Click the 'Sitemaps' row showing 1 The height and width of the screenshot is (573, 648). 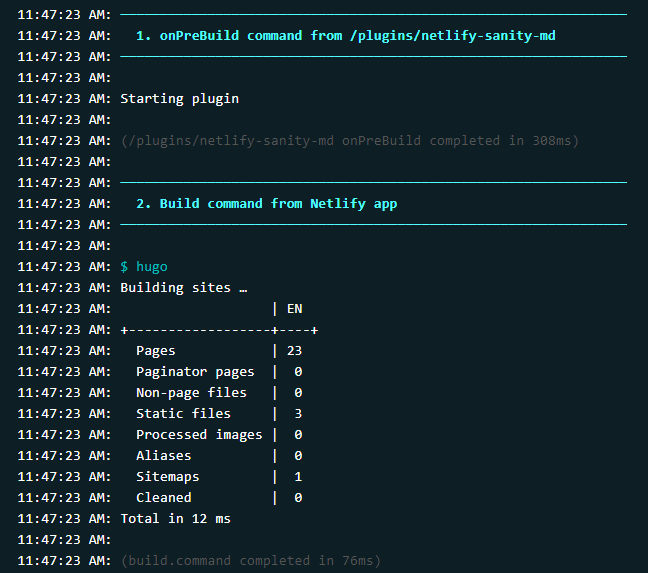(x=219, y=477)
